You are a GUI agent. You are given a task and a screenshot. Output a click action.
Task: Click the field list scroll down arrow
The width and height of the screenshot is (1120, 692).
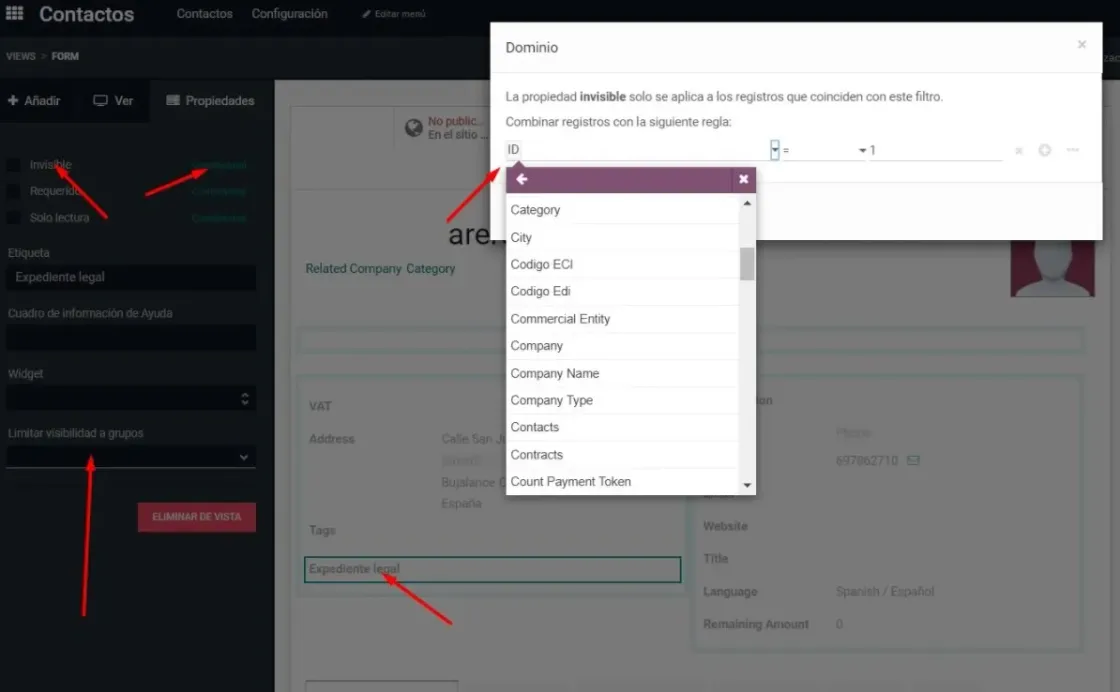click(x=747, y=485)
